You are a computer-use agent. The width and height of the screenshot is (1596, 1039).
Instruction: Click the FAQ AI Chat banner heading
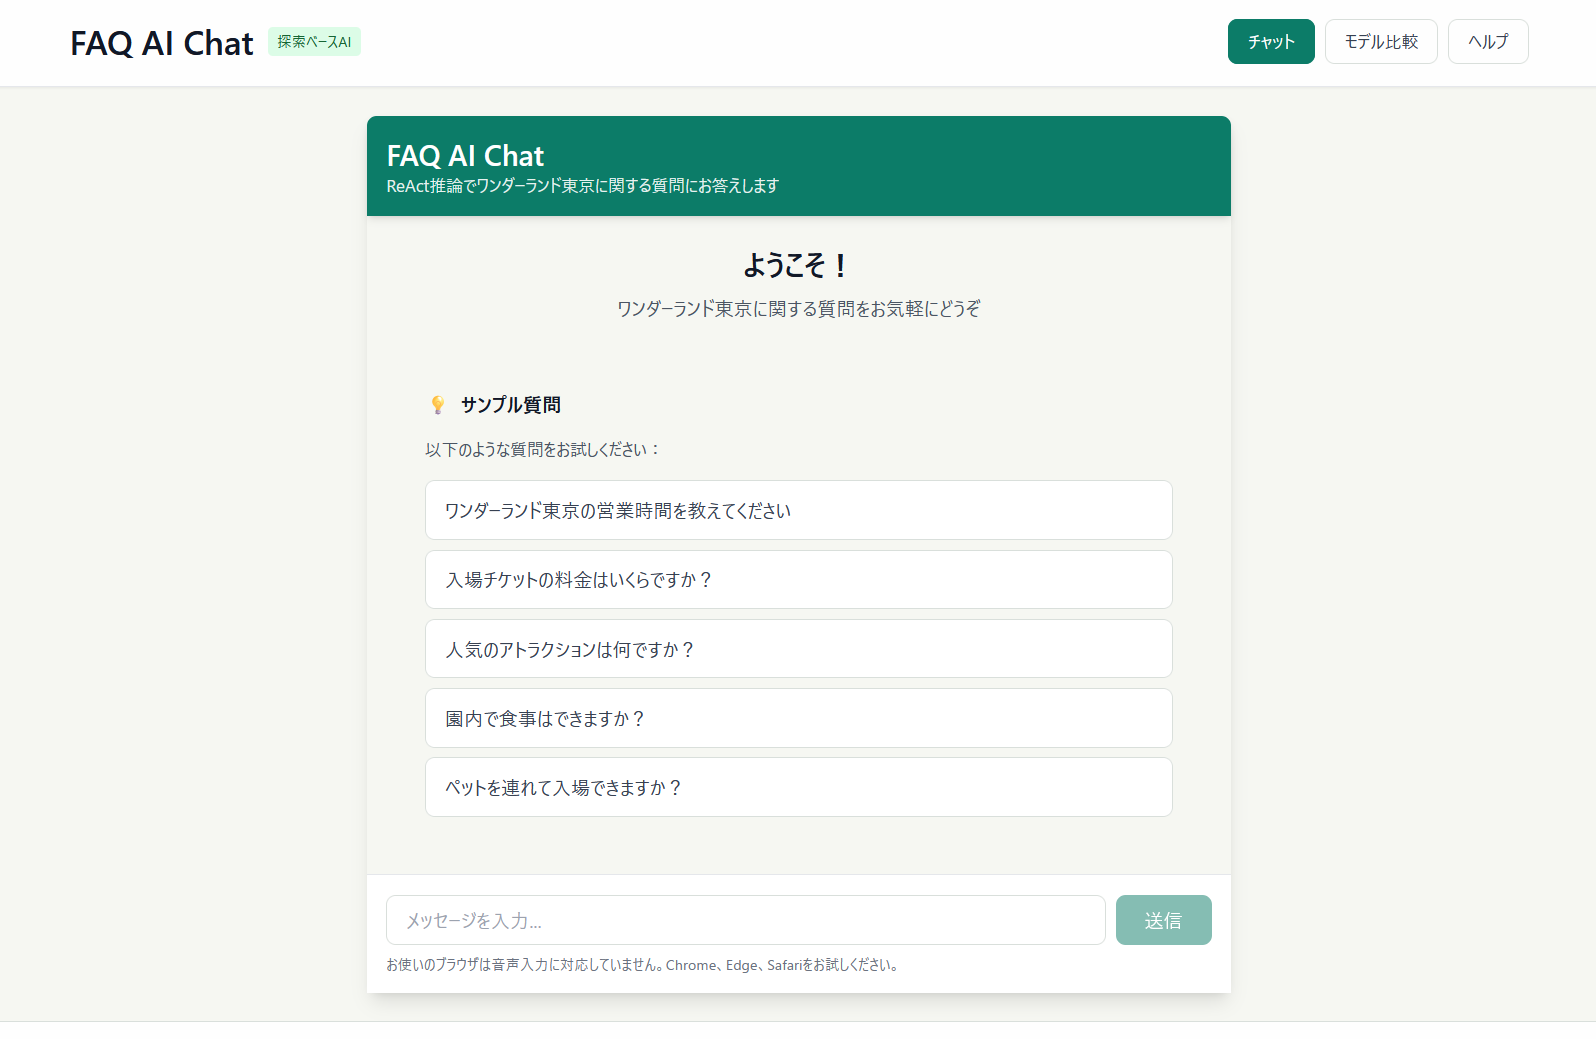(465, 156)
